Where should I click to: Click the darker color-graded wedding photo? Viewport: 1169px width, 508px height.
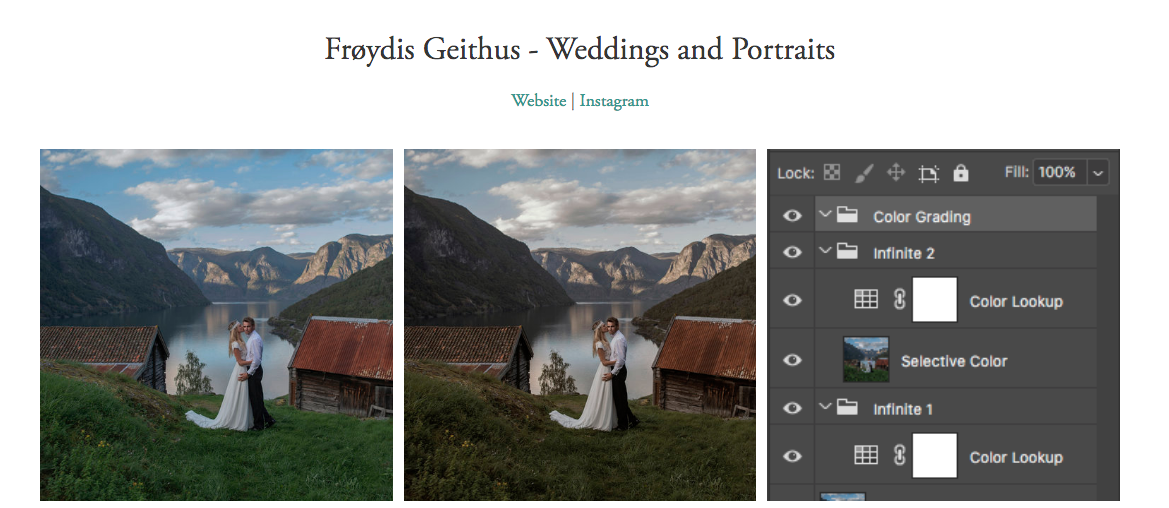[580, 324]
